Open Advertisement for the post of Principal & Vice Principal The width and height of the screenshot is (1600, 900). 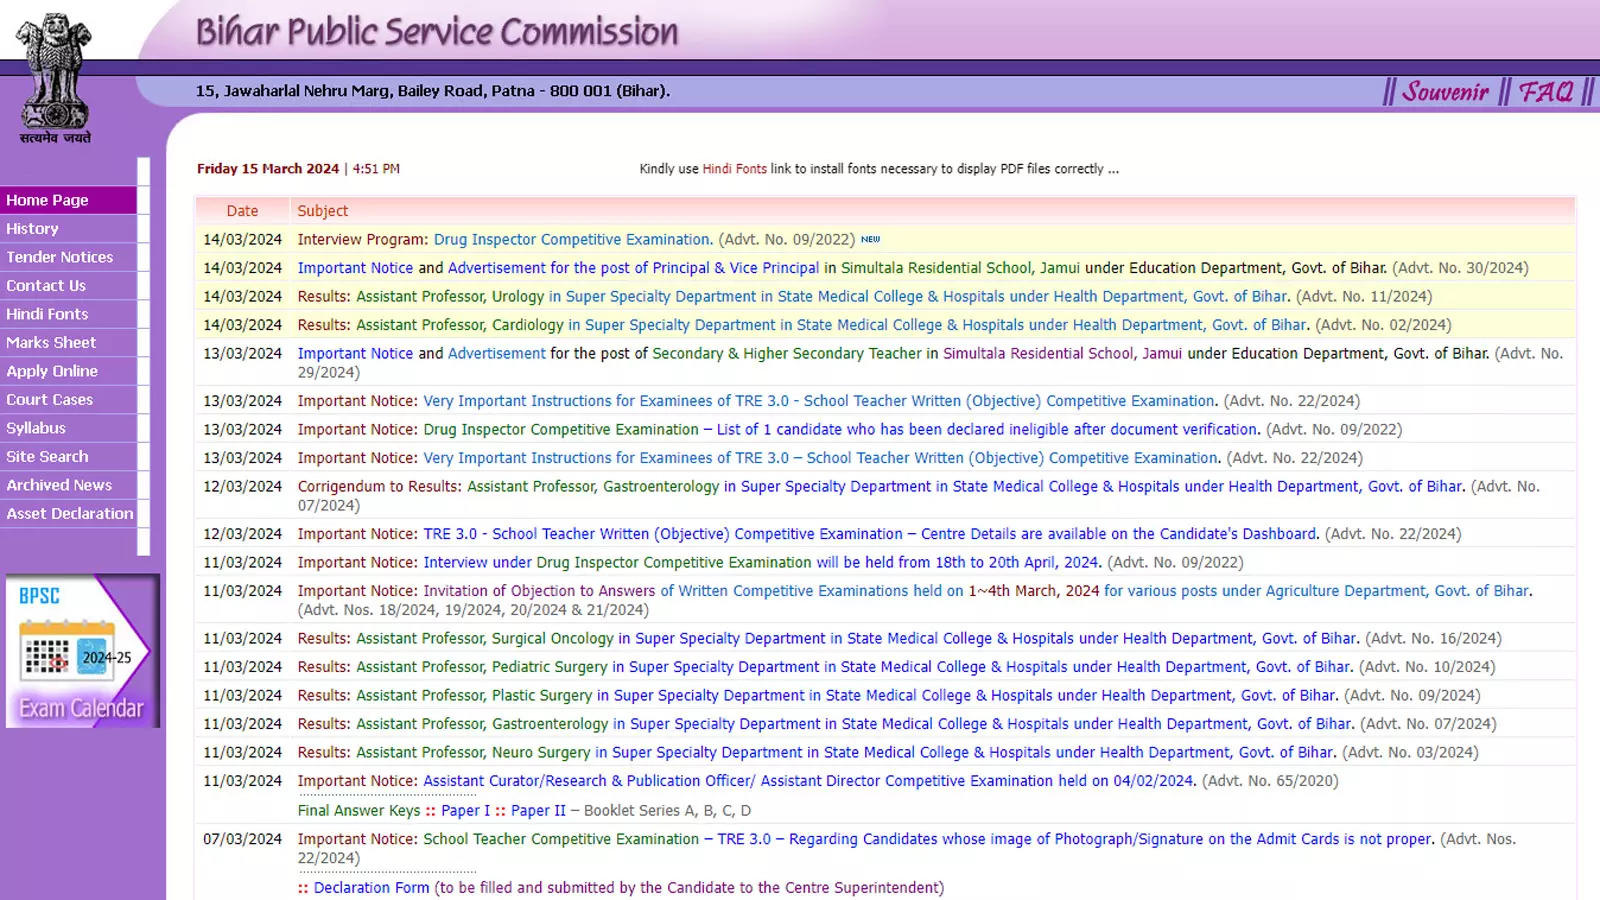coord(633,268)
